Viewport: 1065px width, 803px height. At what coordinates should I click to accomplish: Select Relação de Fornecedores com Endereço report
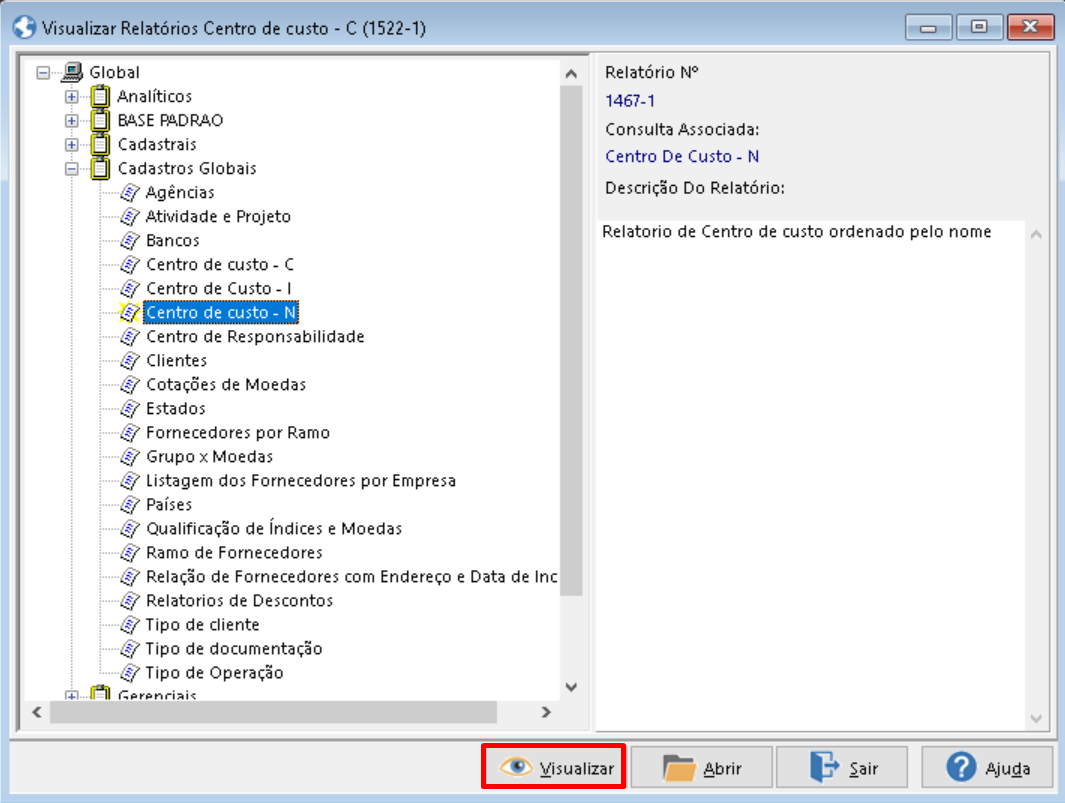(x=351, y=577)
